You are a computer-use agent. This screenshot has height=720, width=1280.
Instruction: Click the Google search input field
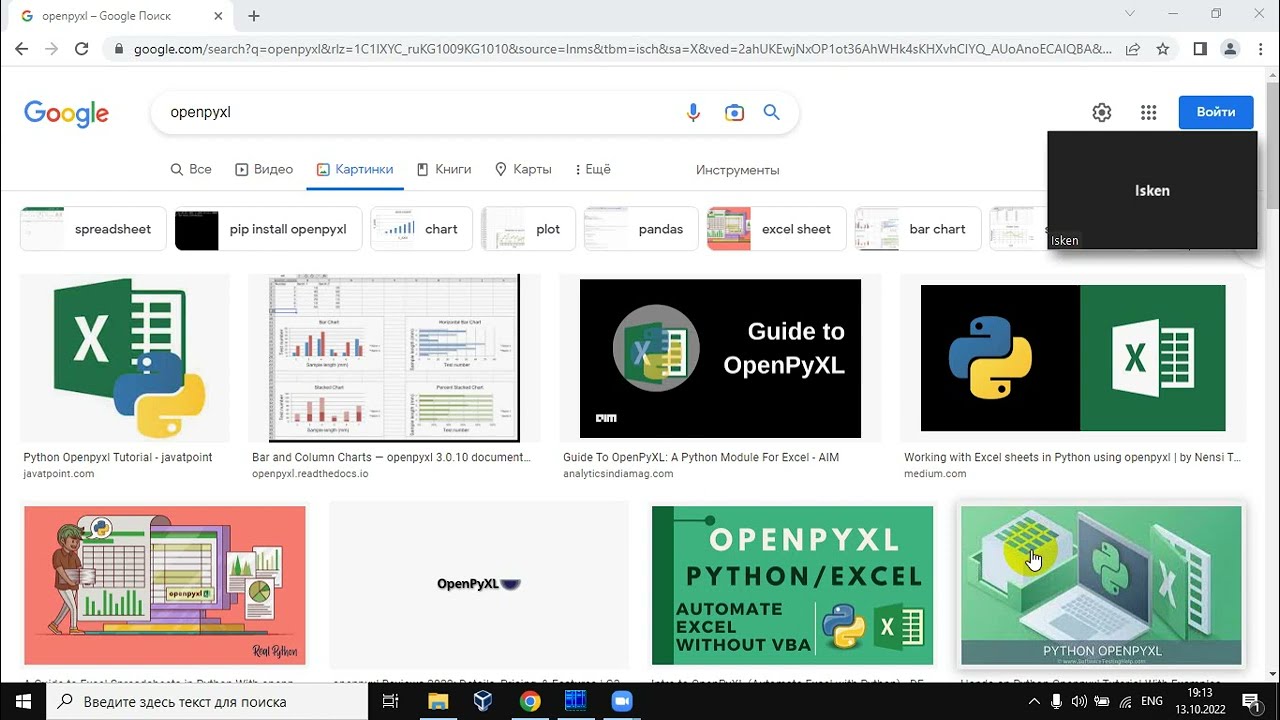(x=420, y=112)
